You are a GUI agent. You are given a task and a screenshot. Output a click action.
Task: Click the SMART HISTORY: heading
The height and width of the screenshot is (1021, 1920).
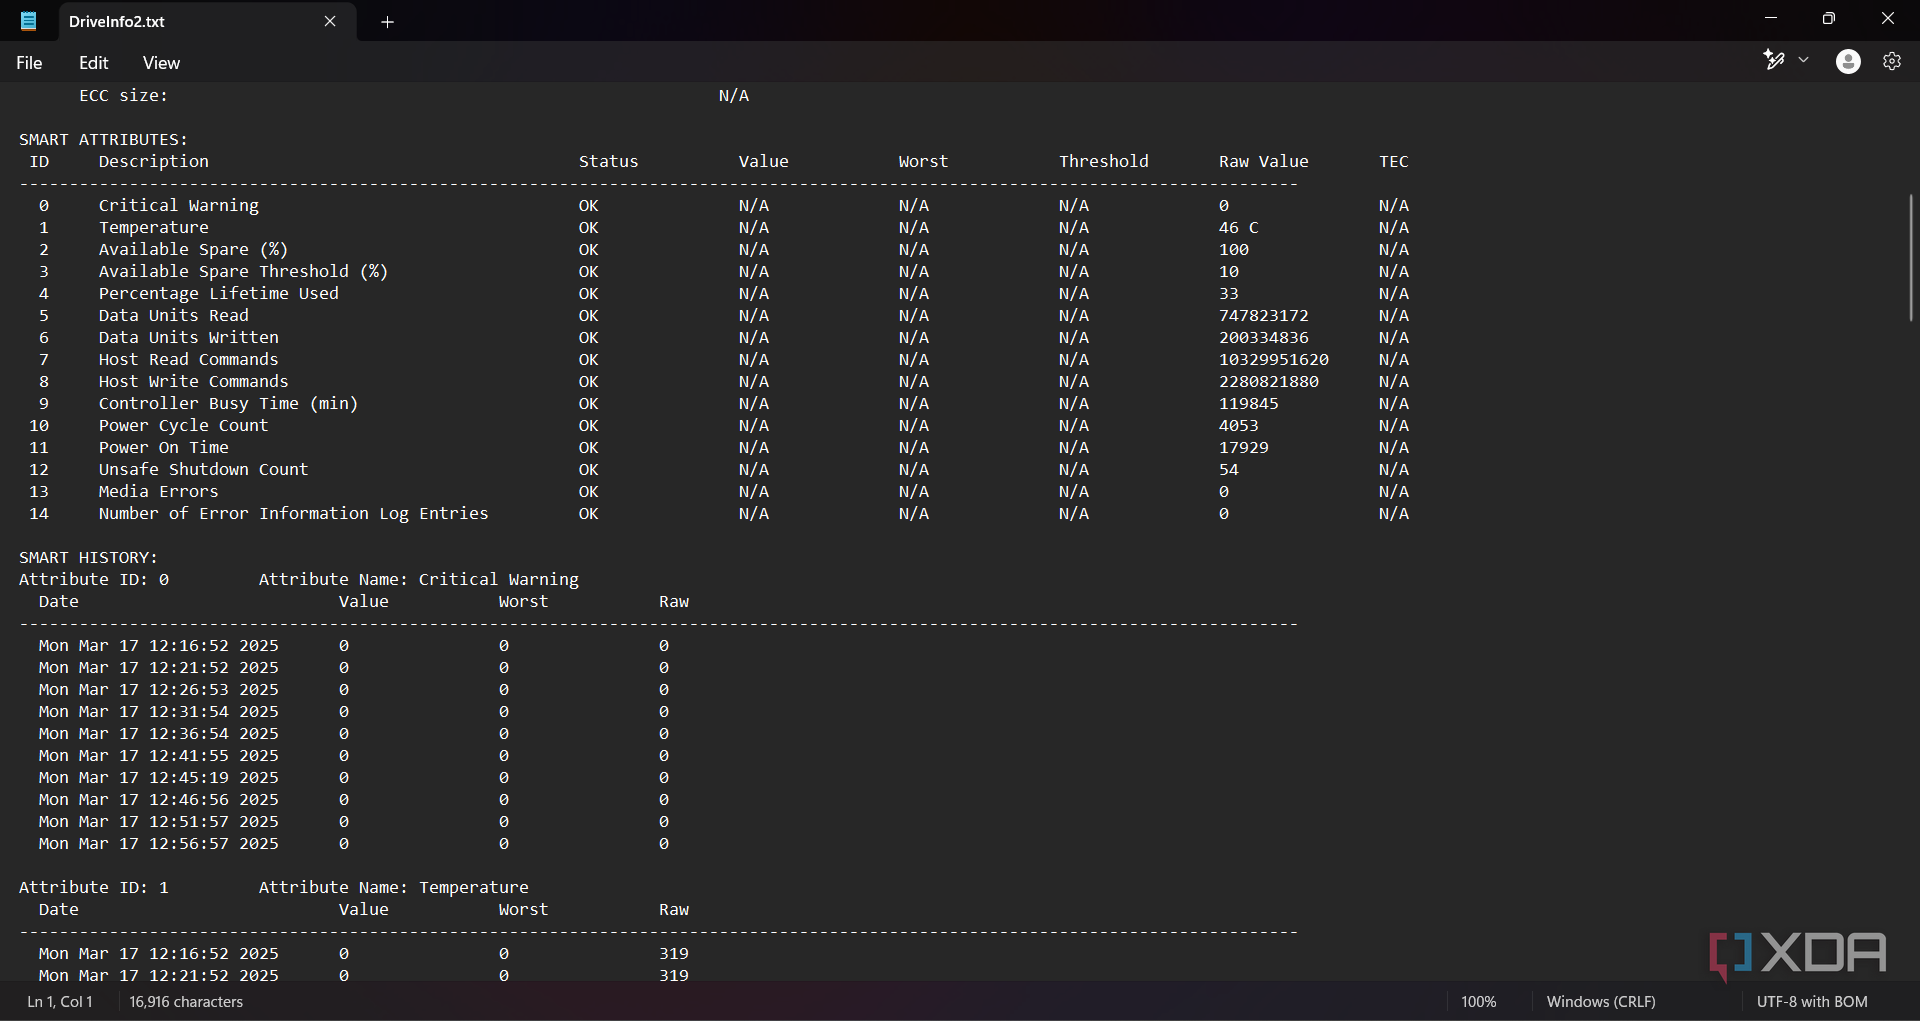click(x=88, y=558)
